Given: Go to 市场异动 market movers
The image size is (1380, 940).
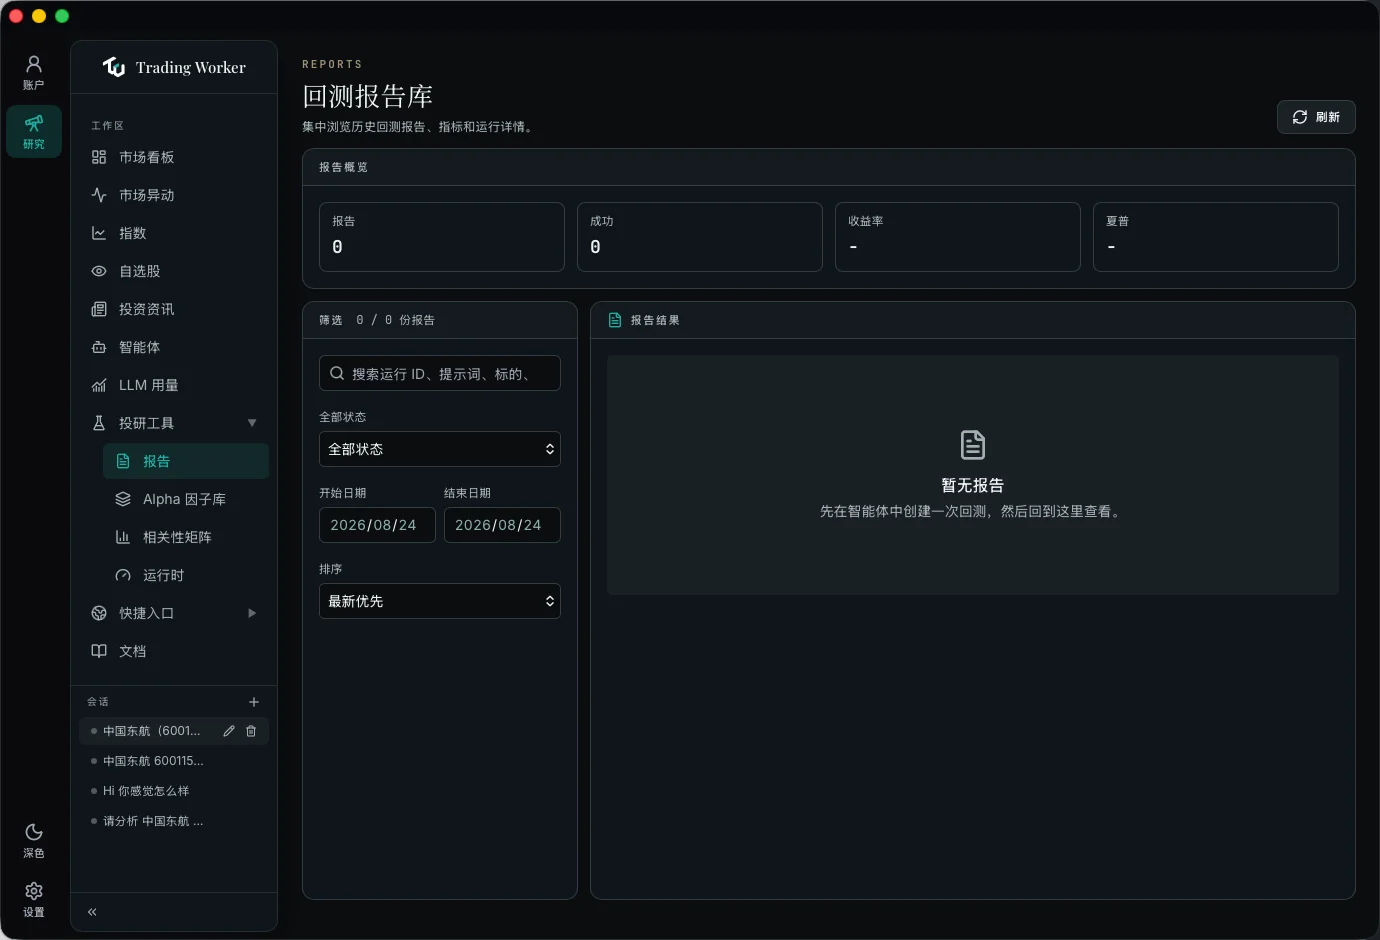Looking at the screenshot, I should (x=174, y=195).
